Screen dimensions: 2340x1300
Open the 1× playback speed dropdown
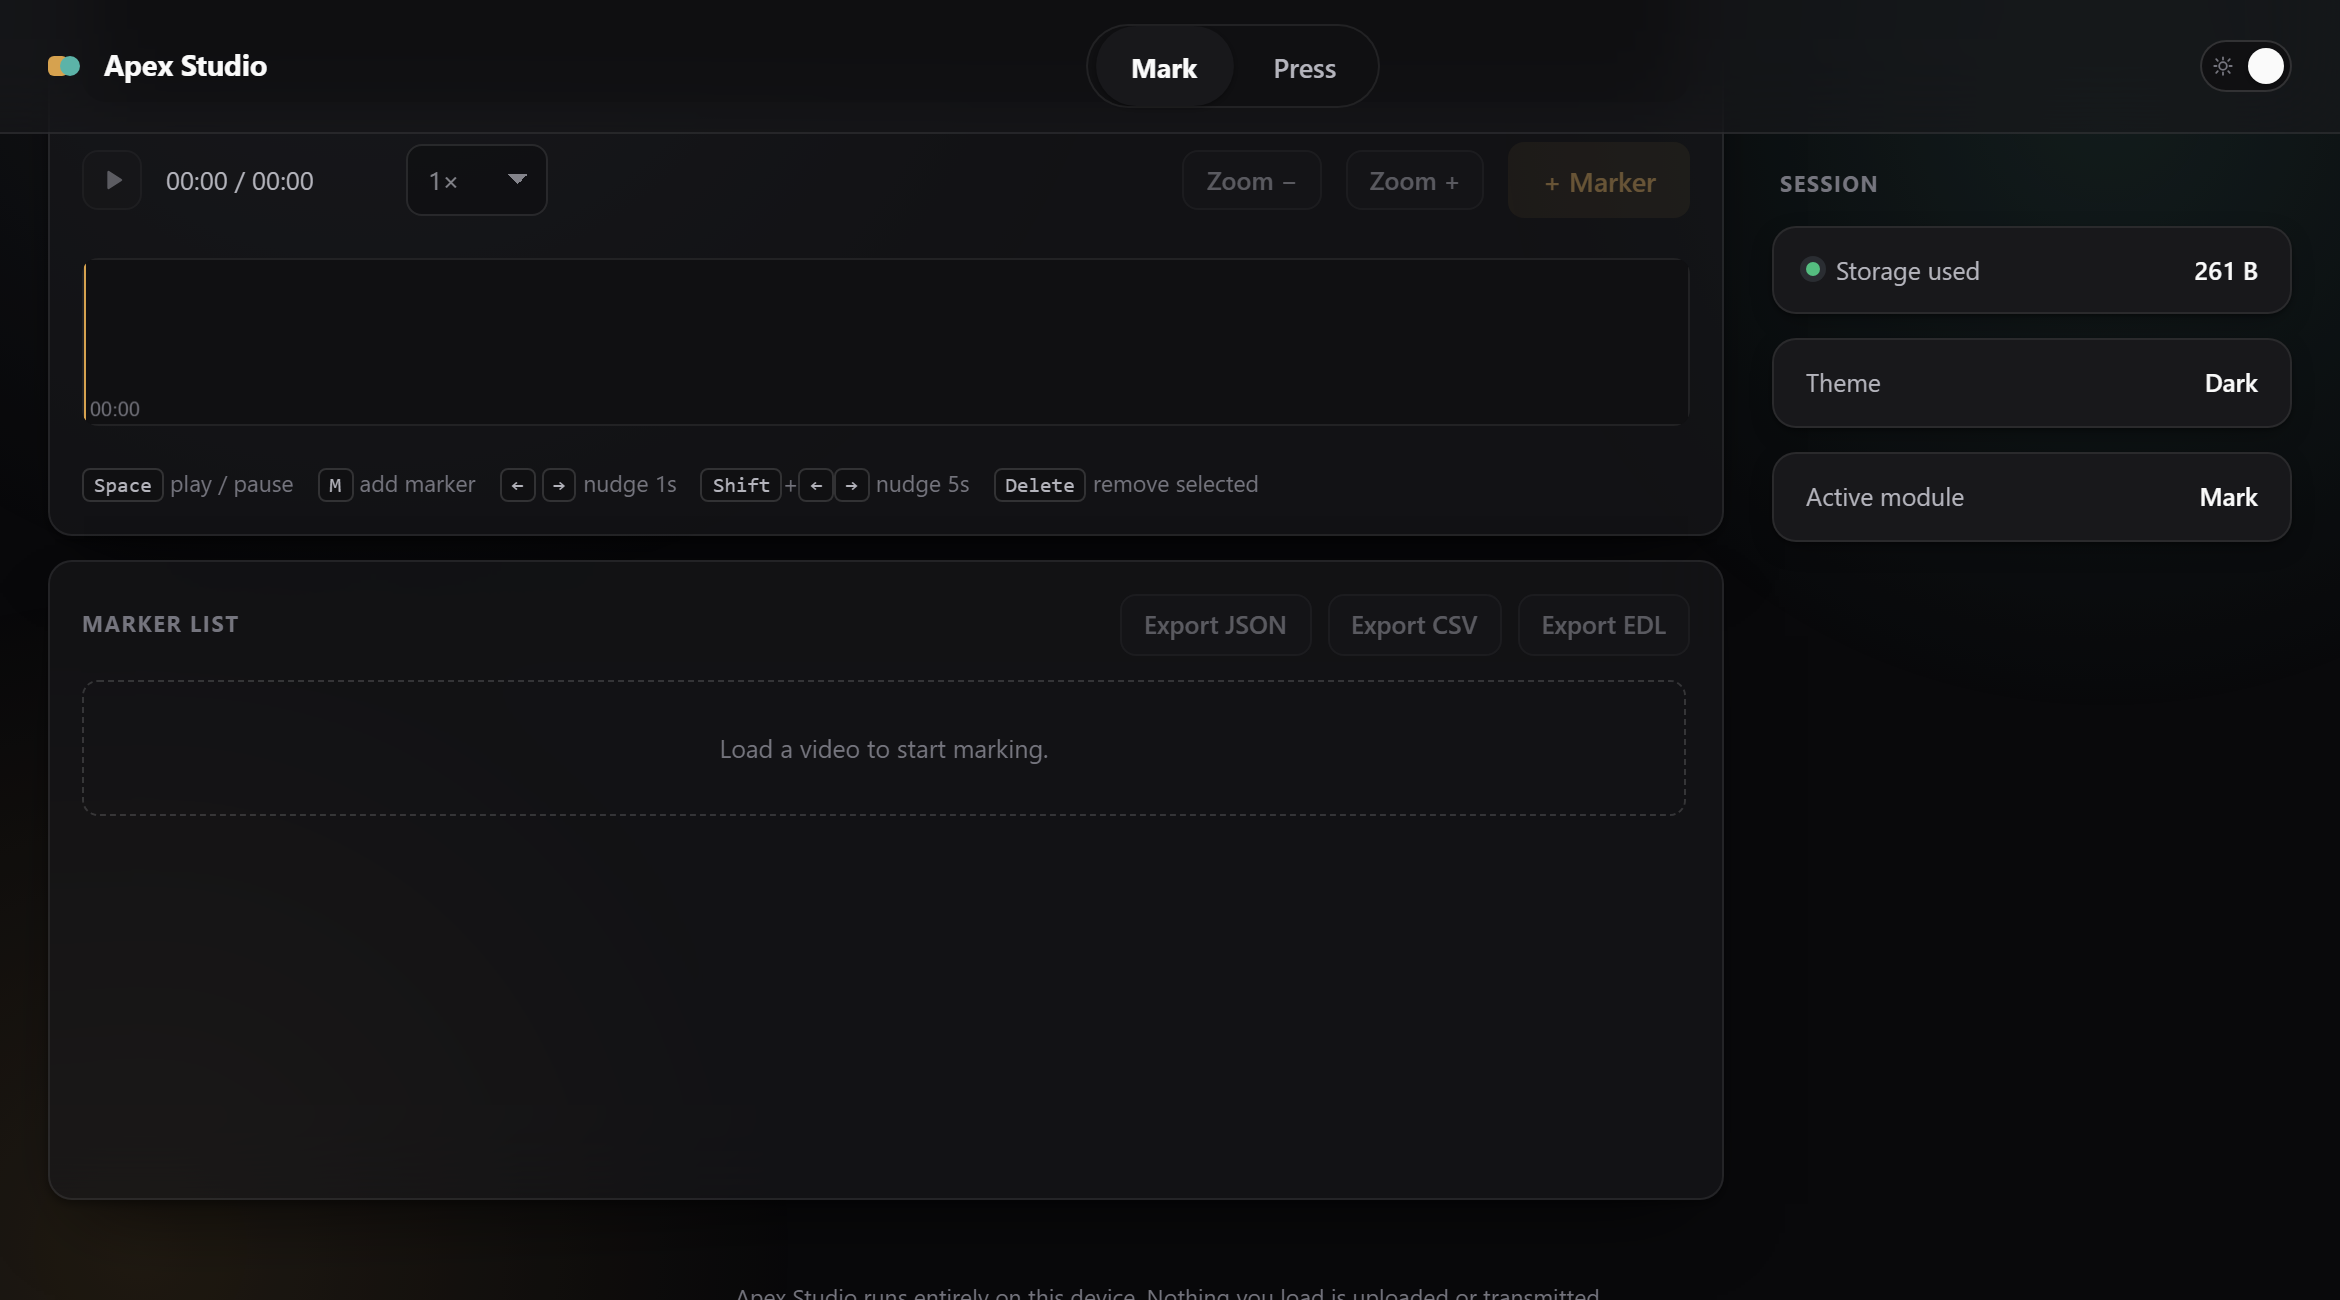coord(477,180)
